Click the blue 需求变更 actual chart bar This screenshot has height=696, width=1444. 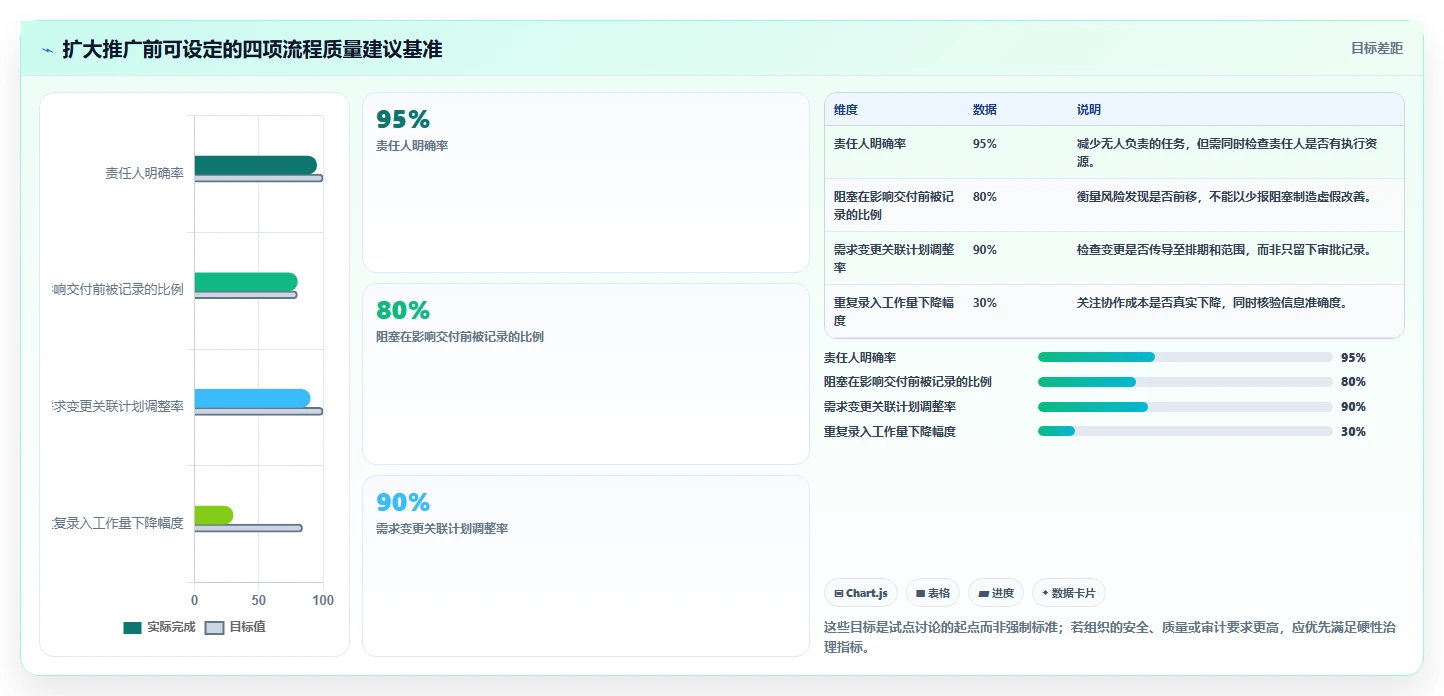pos(252,398)
